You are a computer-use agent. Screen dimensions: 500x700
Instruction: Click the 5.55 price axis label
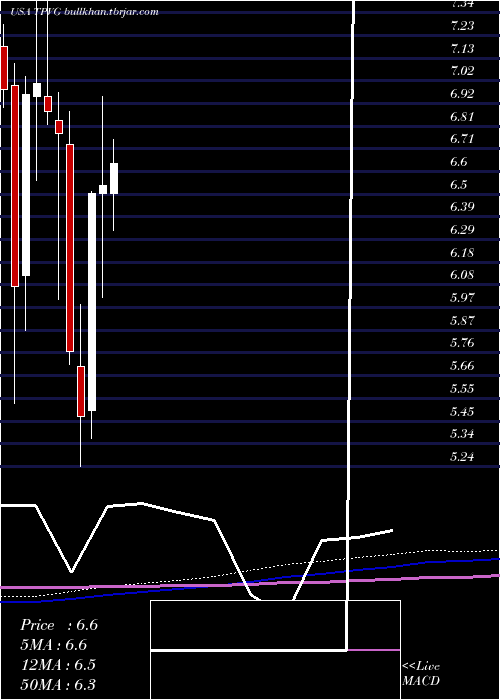point(462,389)
